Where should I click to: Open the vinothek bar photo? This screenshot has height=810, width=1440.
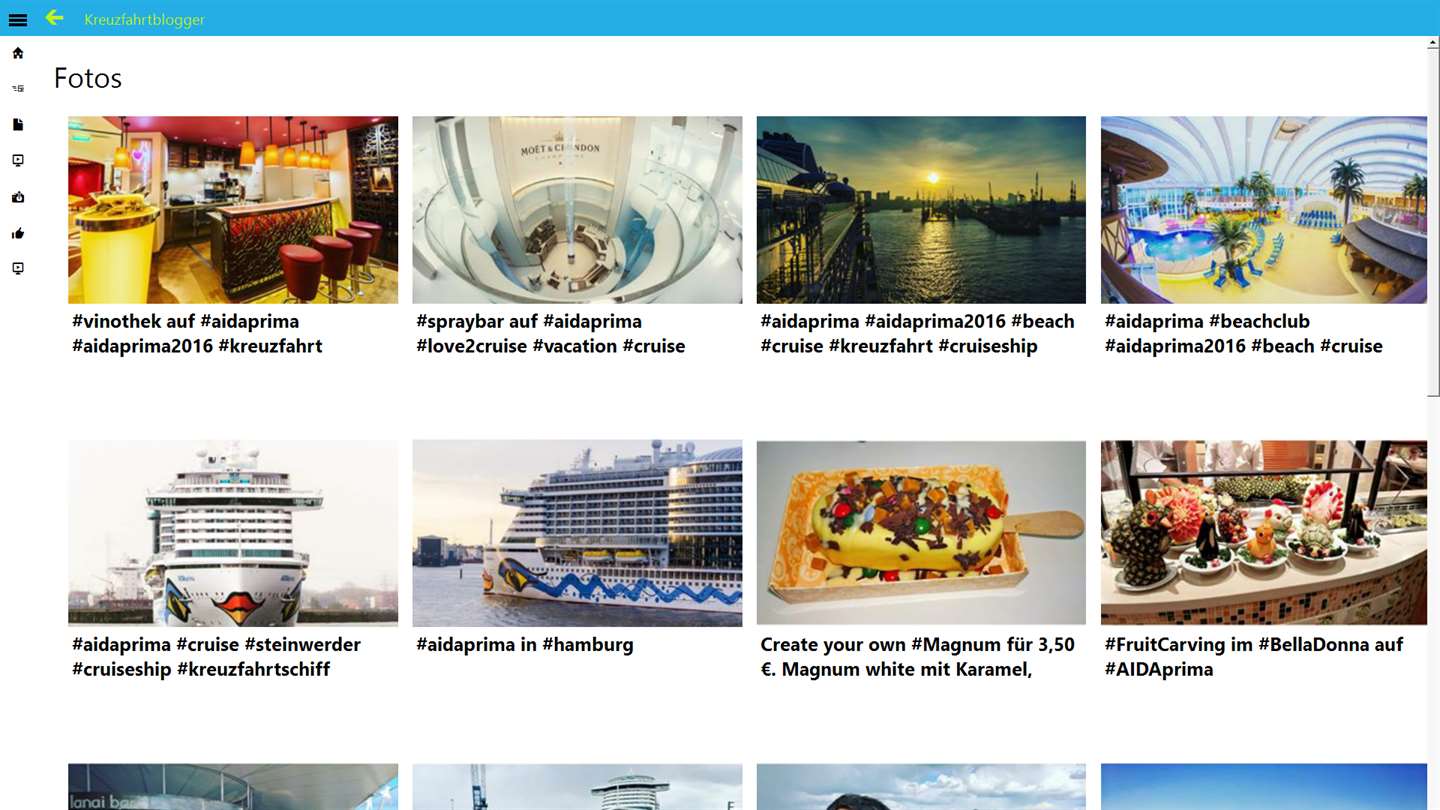(233, 210)
